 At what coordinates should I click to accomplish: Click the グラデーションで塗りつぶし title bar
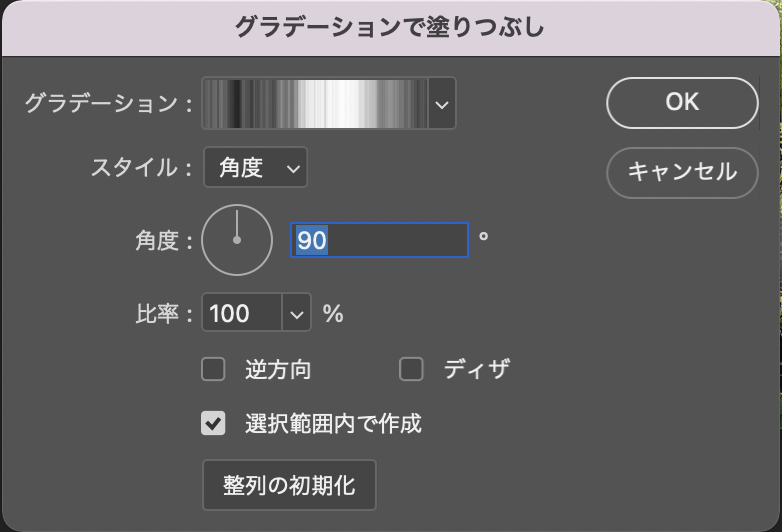(x=390, y=27)
